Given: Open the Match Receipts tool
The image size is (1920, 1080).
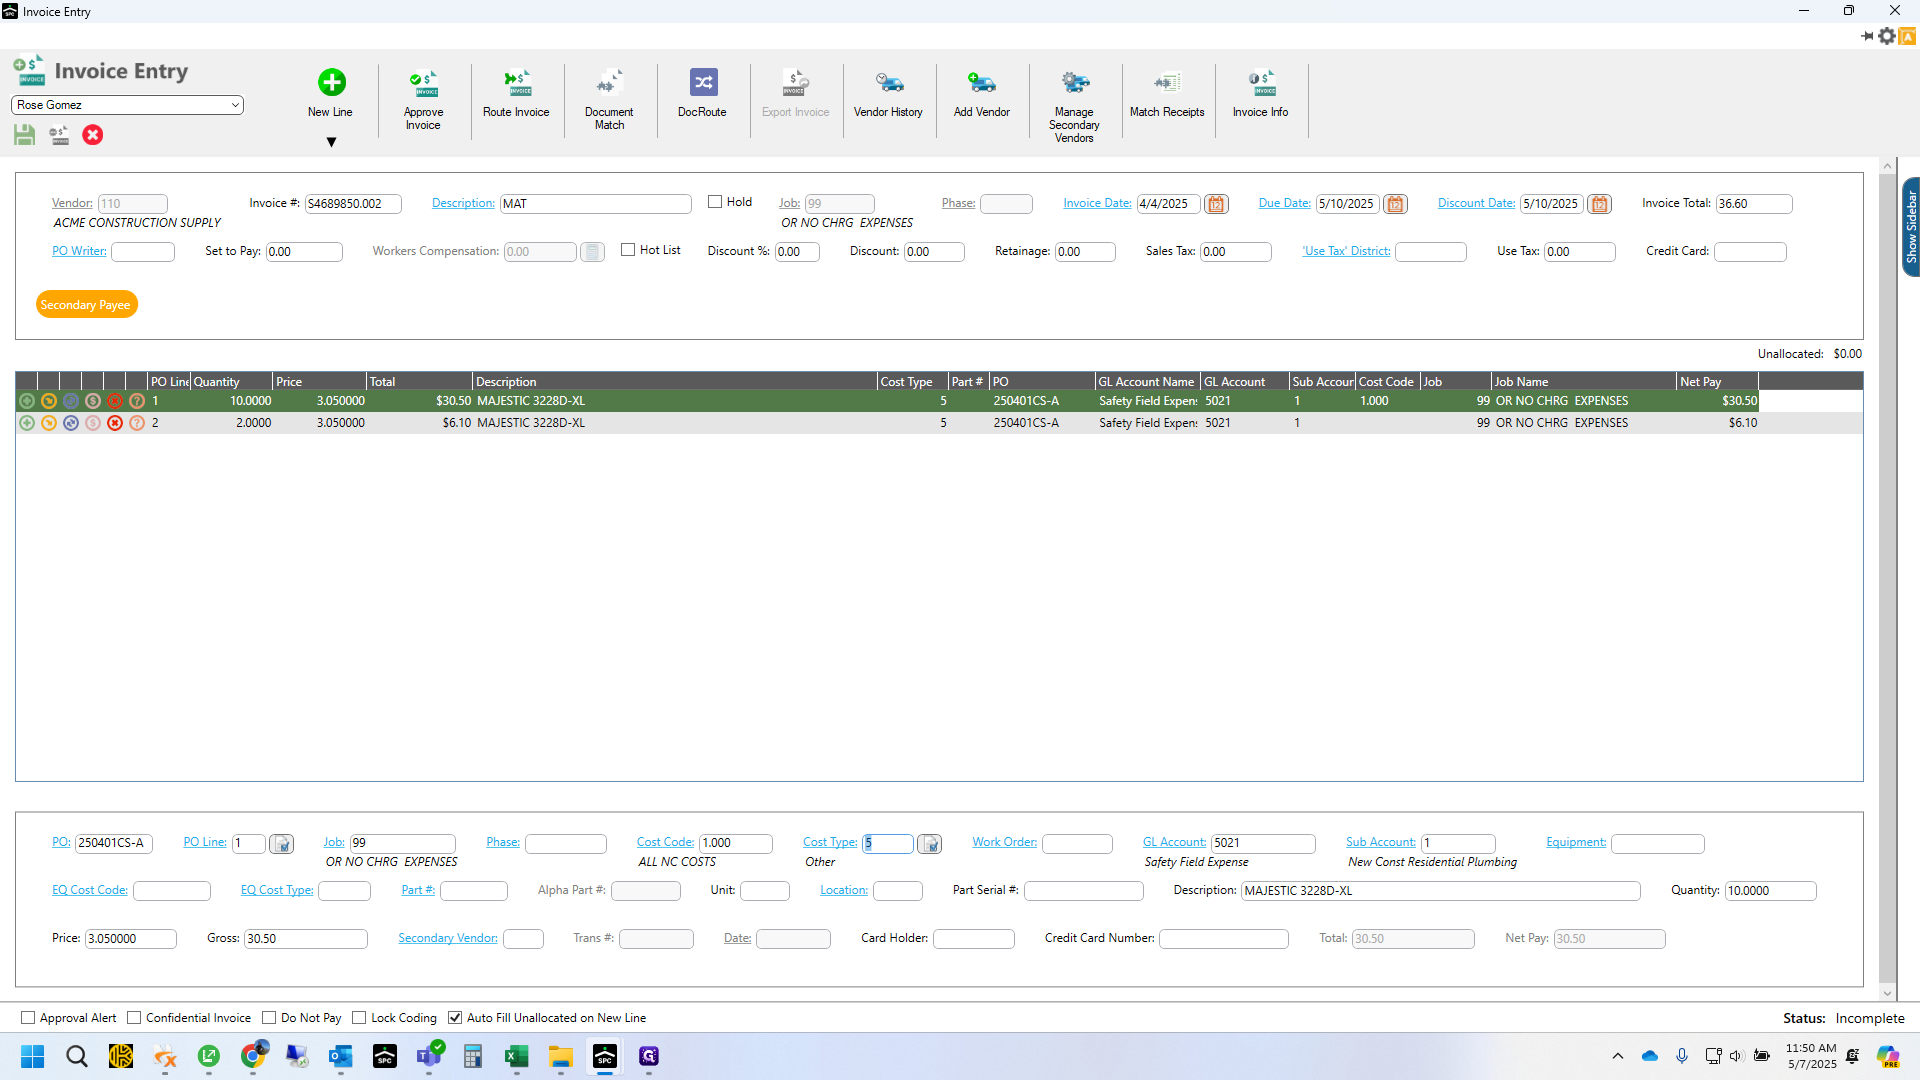Looking at the screenshot, I should 1167,93.
